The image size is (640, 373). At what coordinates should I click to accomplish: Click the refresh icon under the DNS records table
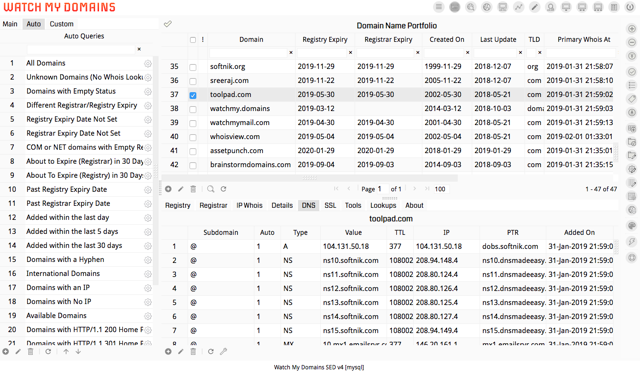point(211,351)
